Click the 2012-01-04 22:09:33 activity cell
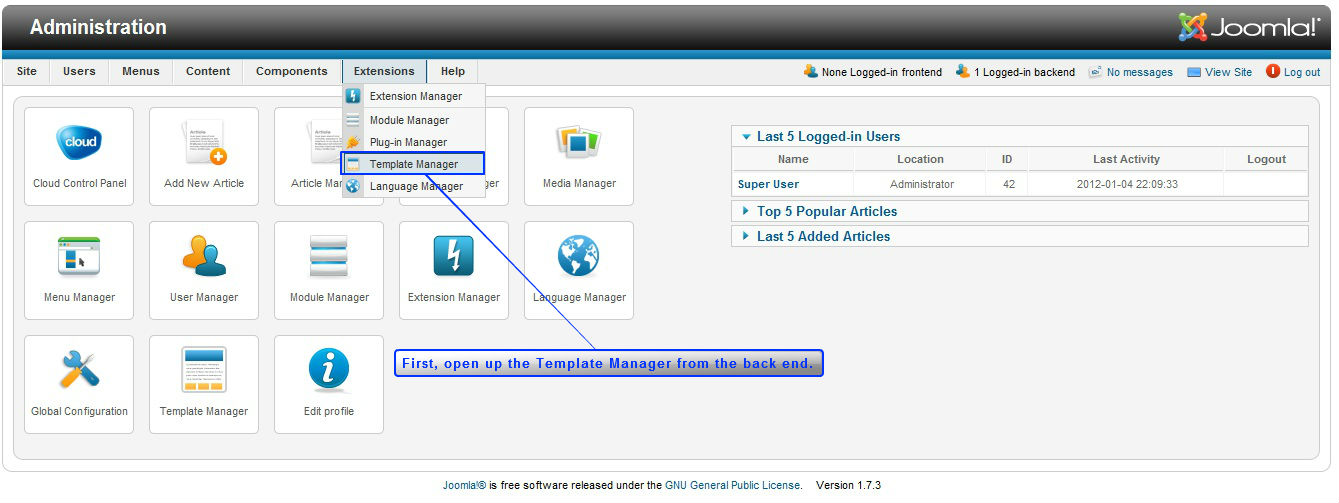Viewport: 1339px width, 503px height. 1127,184
